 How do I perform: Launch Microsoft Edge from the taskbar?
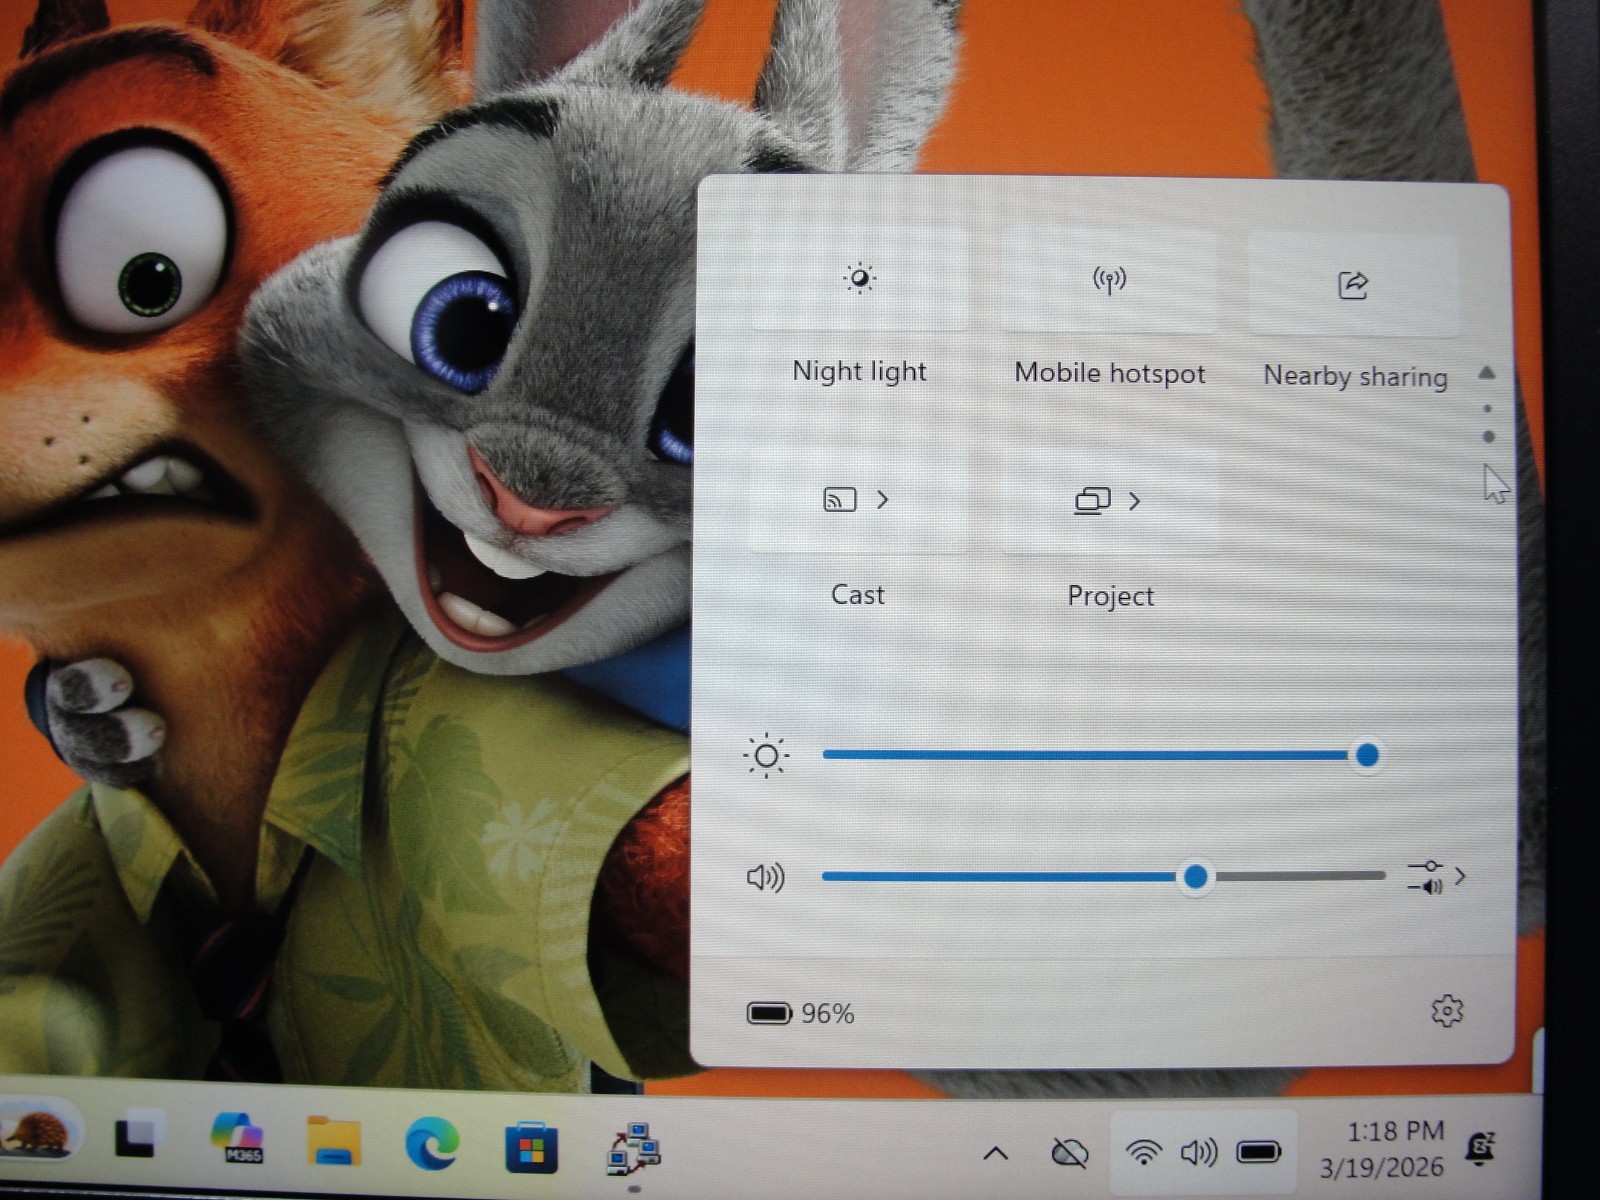(x=432, y=1142)
